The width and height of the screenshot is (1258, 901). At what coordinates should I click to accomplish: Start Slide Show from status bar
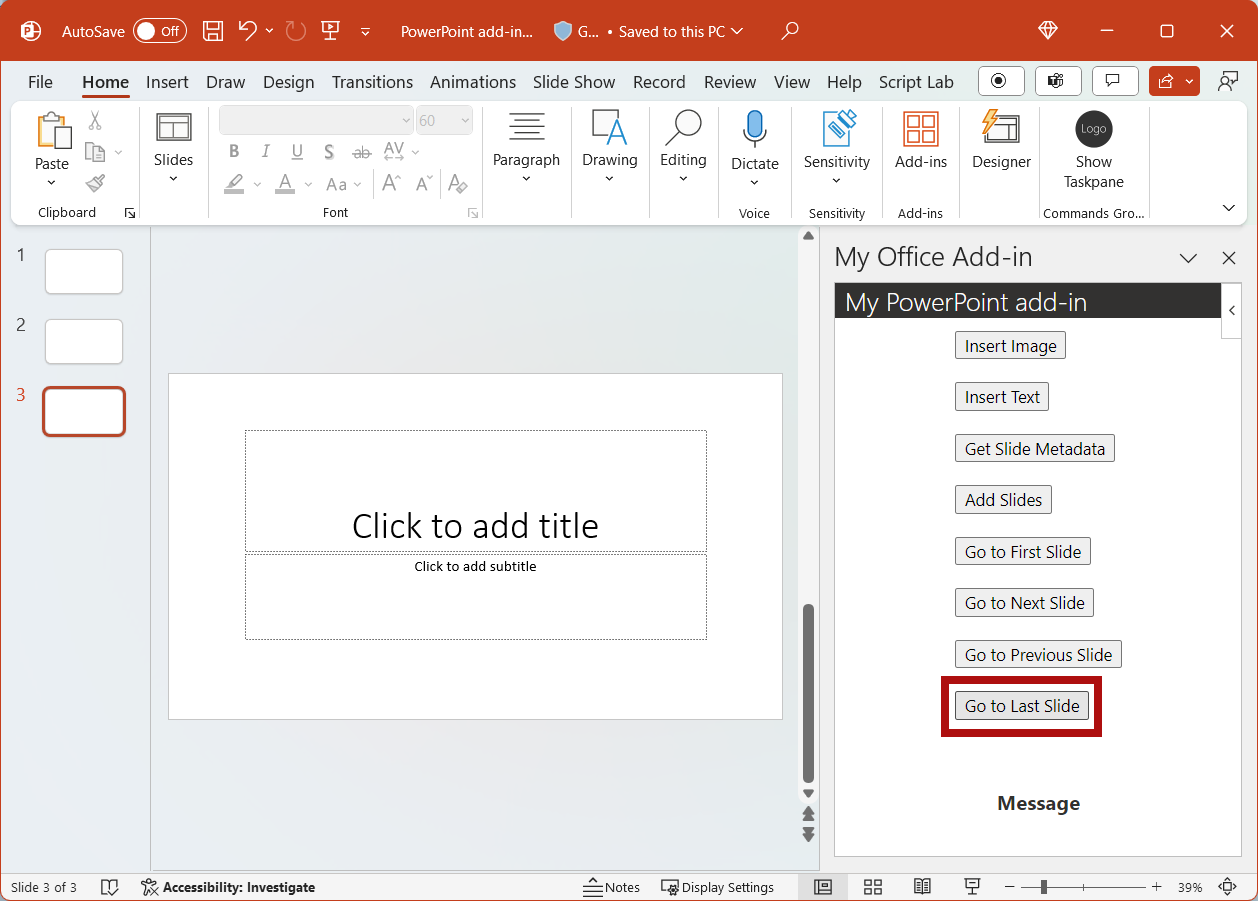pos(971,887)
